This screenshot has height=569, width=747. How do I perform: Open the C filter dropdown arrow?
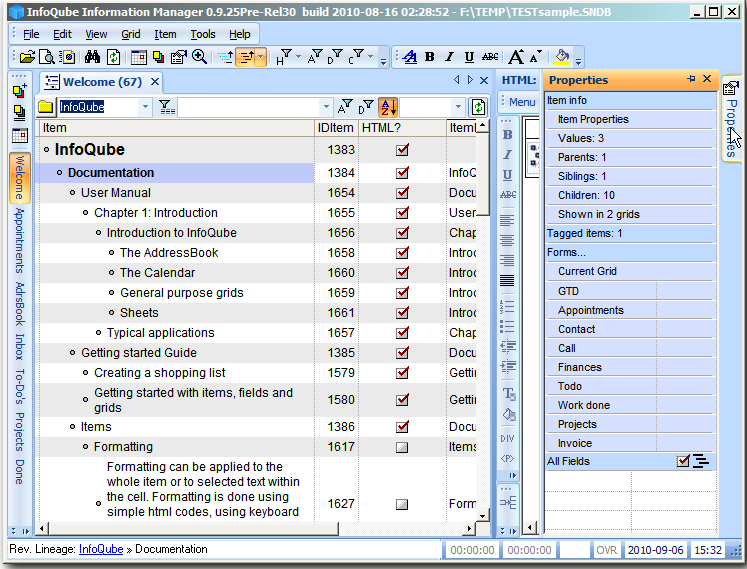pyautogui.click(x=370, y=57)
